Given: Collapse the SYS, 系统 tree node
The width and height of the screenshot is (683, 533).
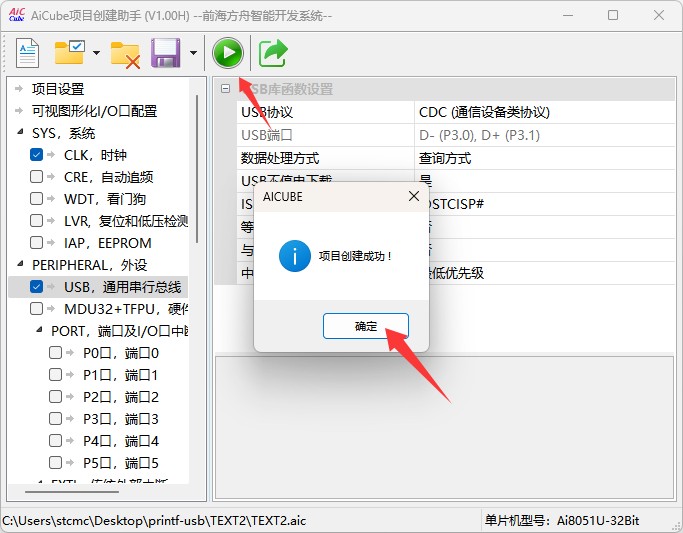Looking at the screenshot, I should point(20,132).
